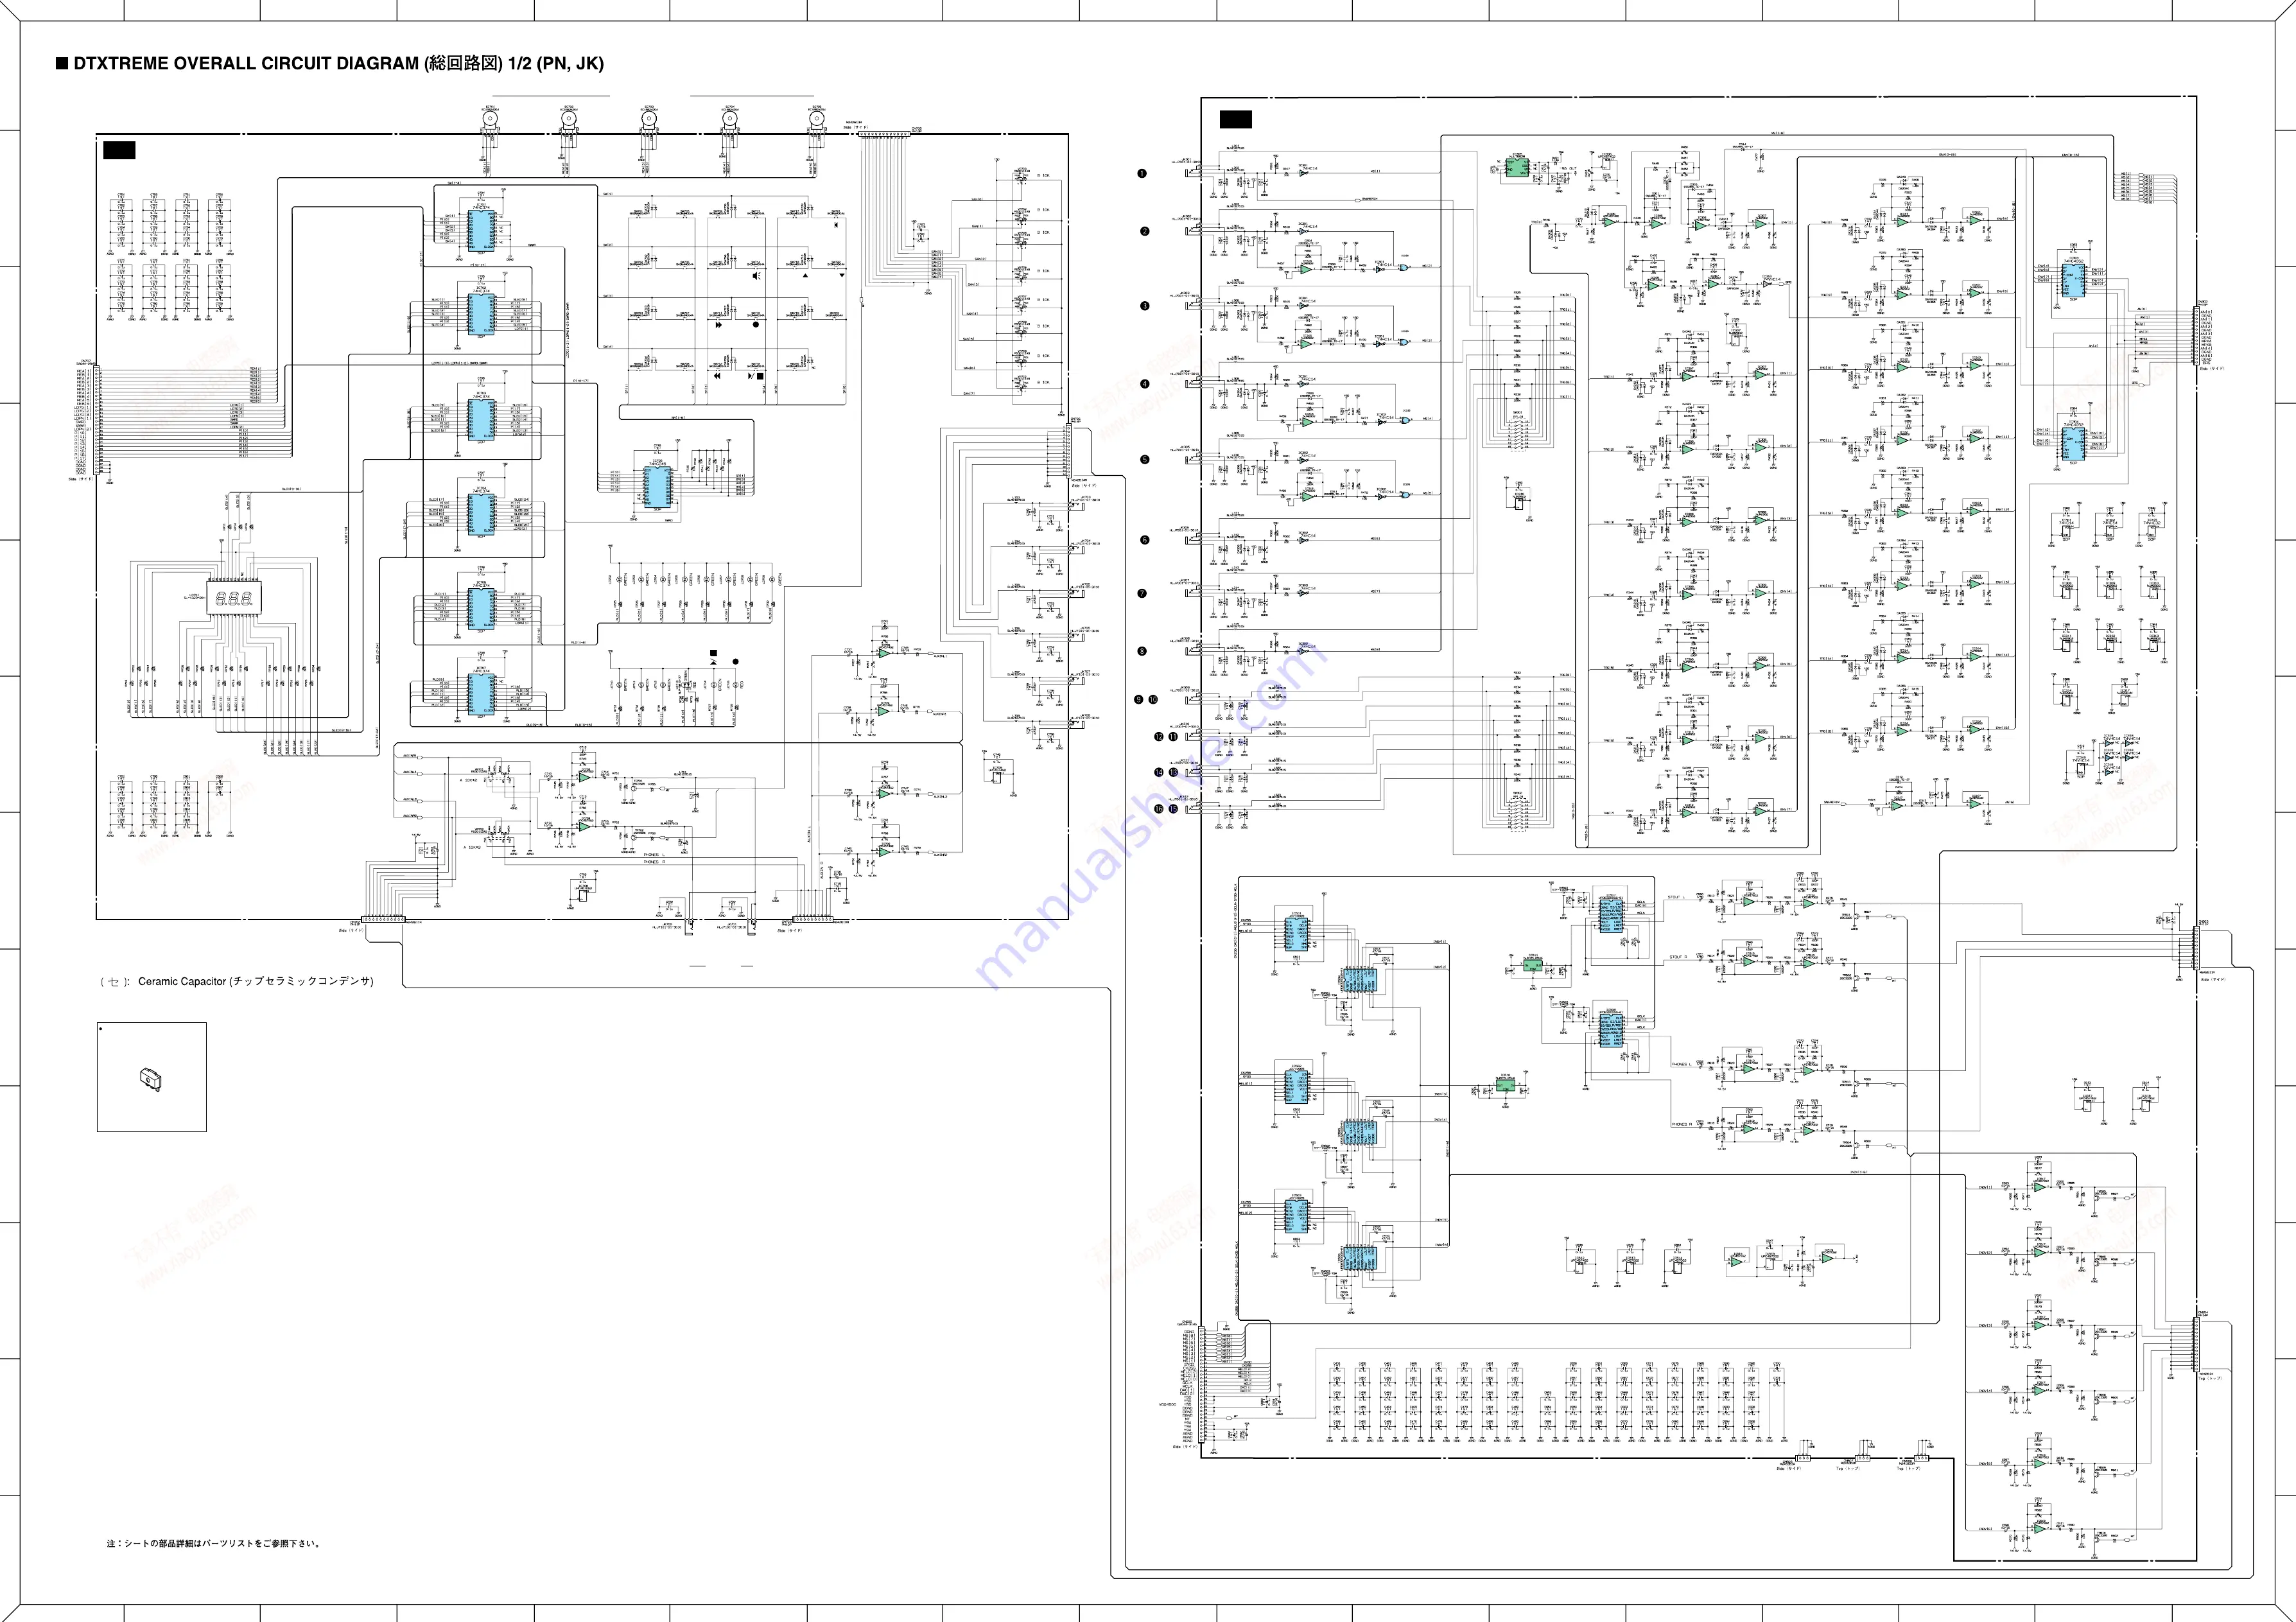
Task: Click the record dot in switch matrix
Action: click(756, 325)
